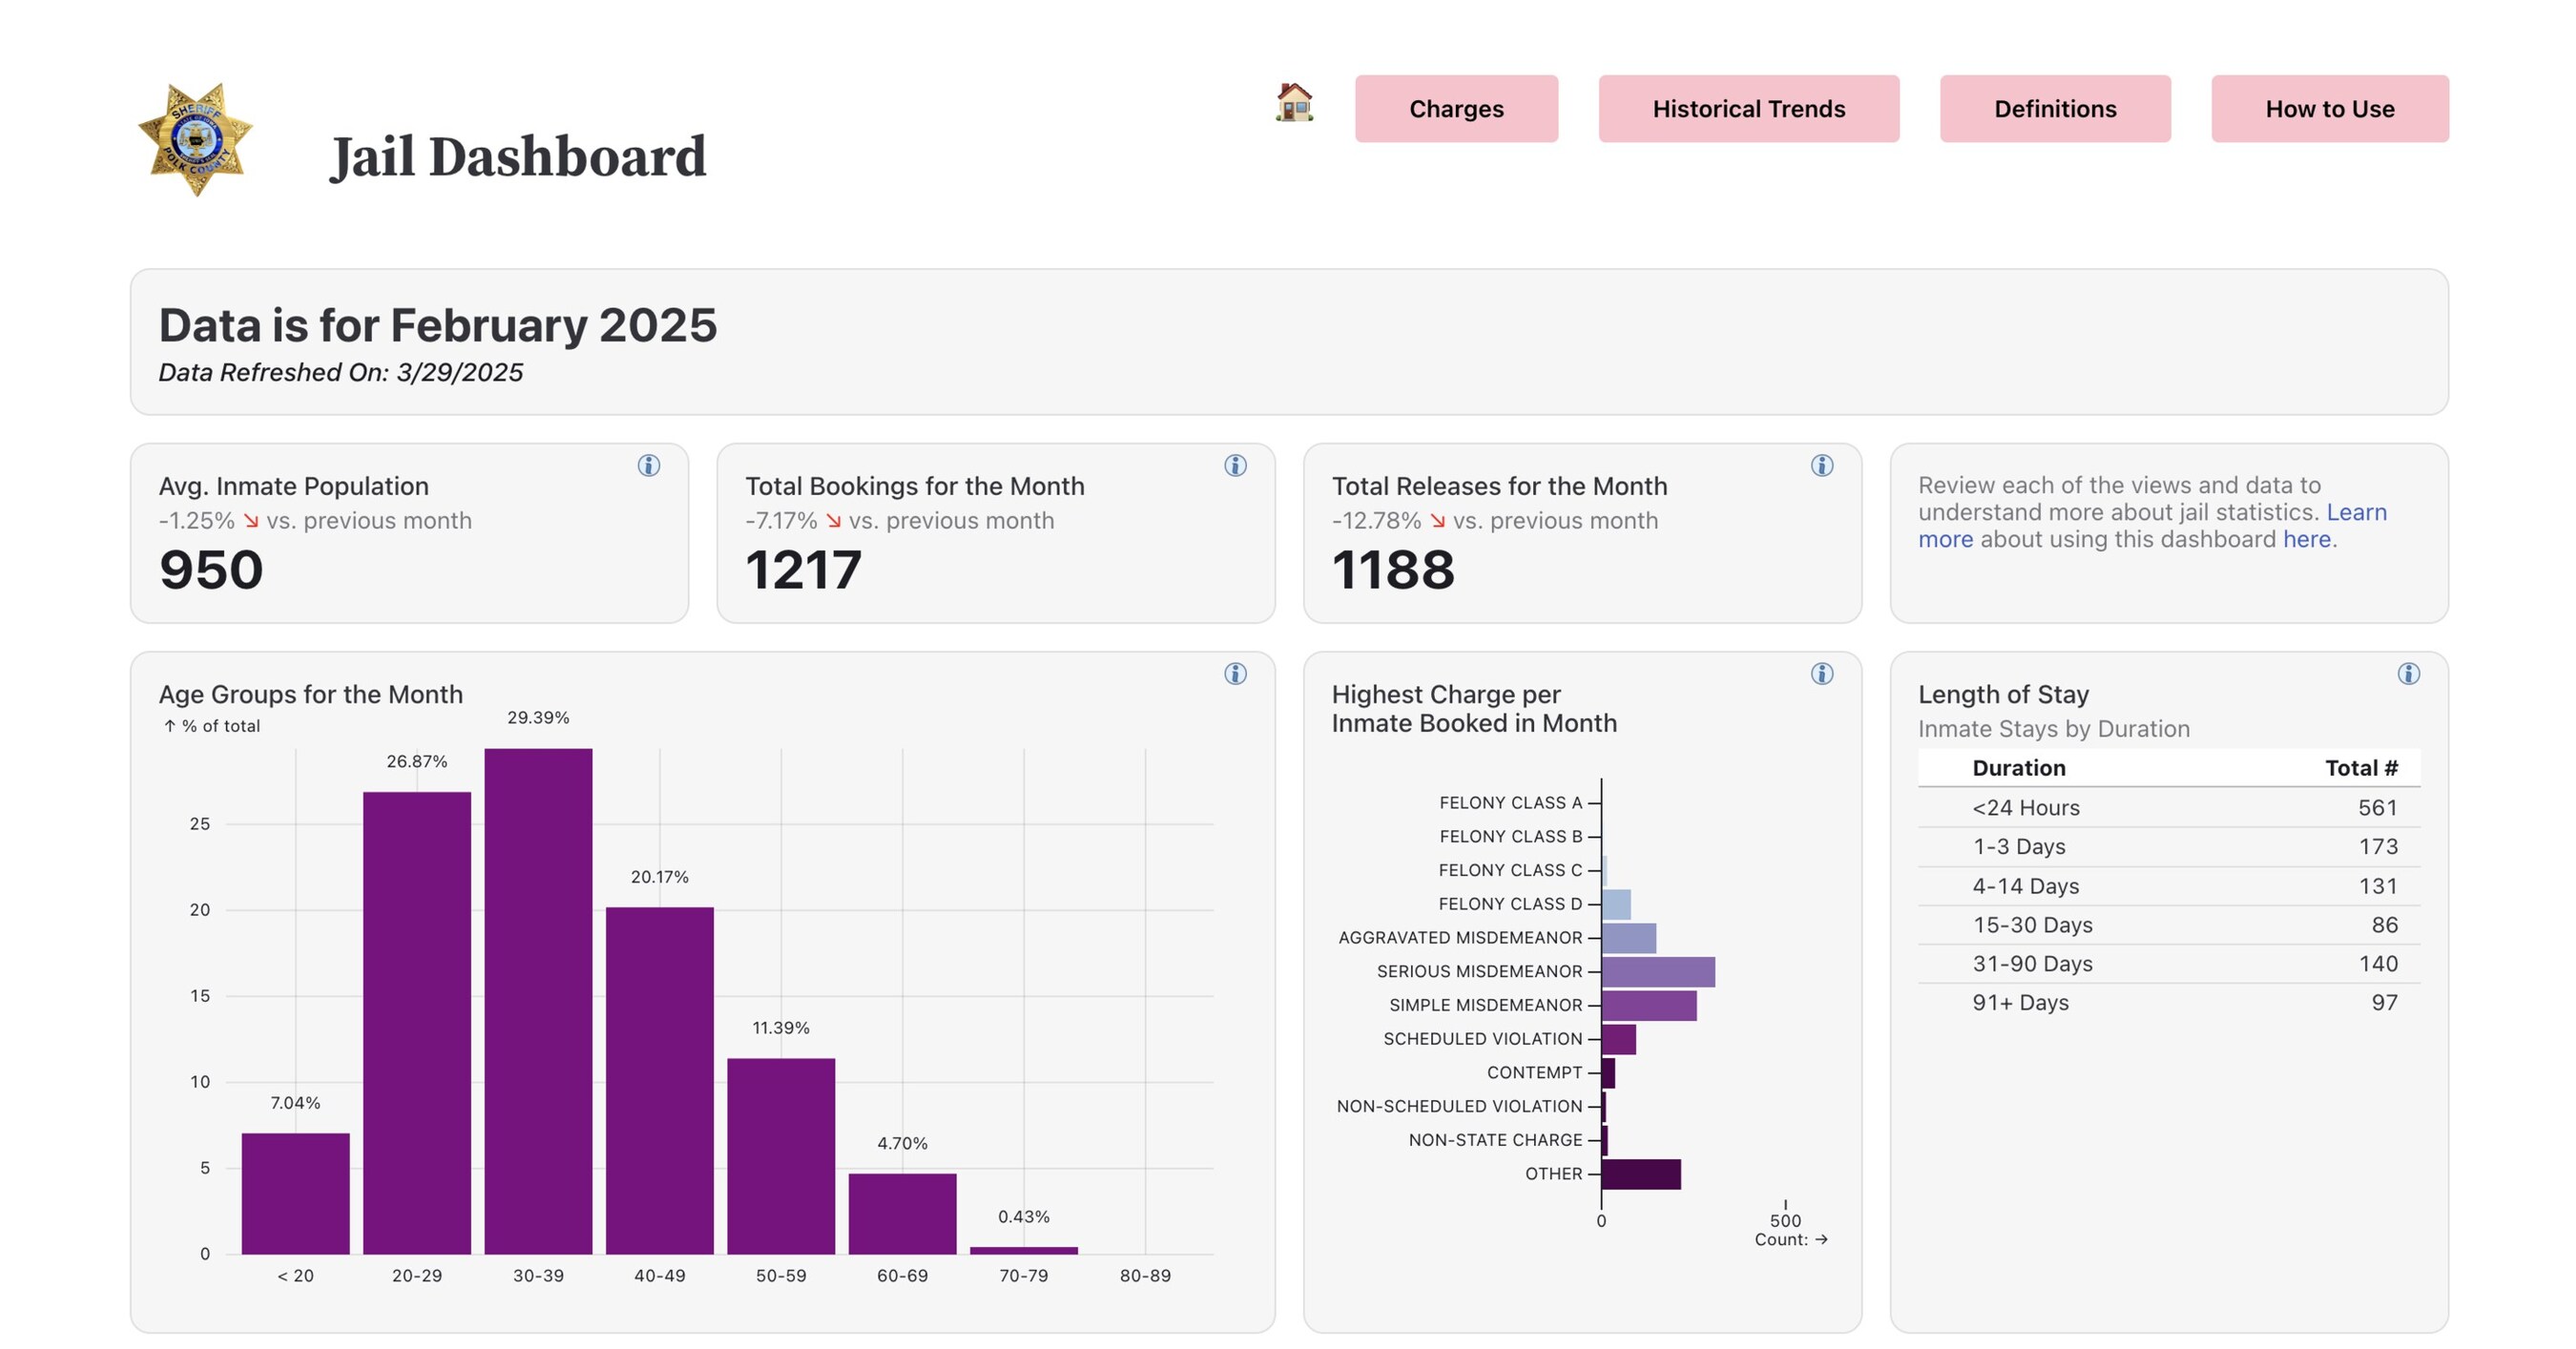Click info icon on Highest Charge chart

click(x=1821, y=673)
